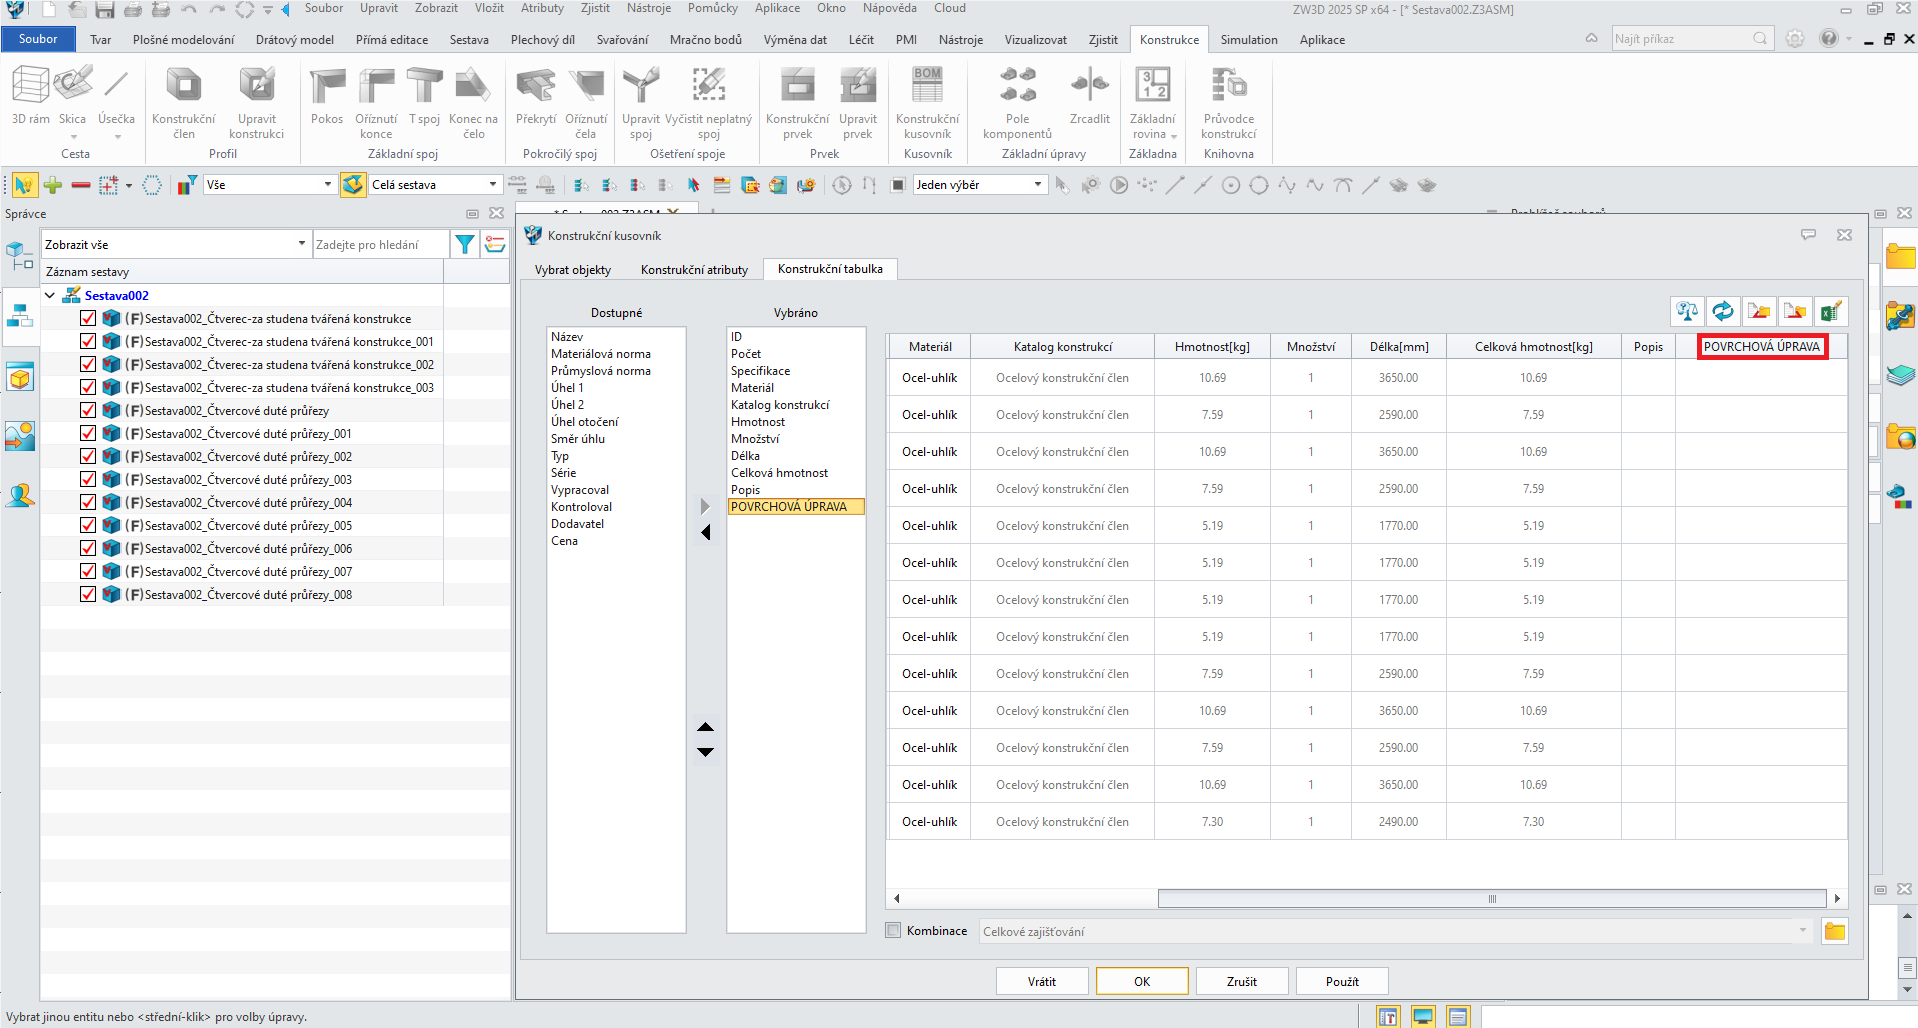Switch to the Konstrukční atributy tab
Image resolution: width=1918 pixels, height=1028 pixels.
coord(694,270)
